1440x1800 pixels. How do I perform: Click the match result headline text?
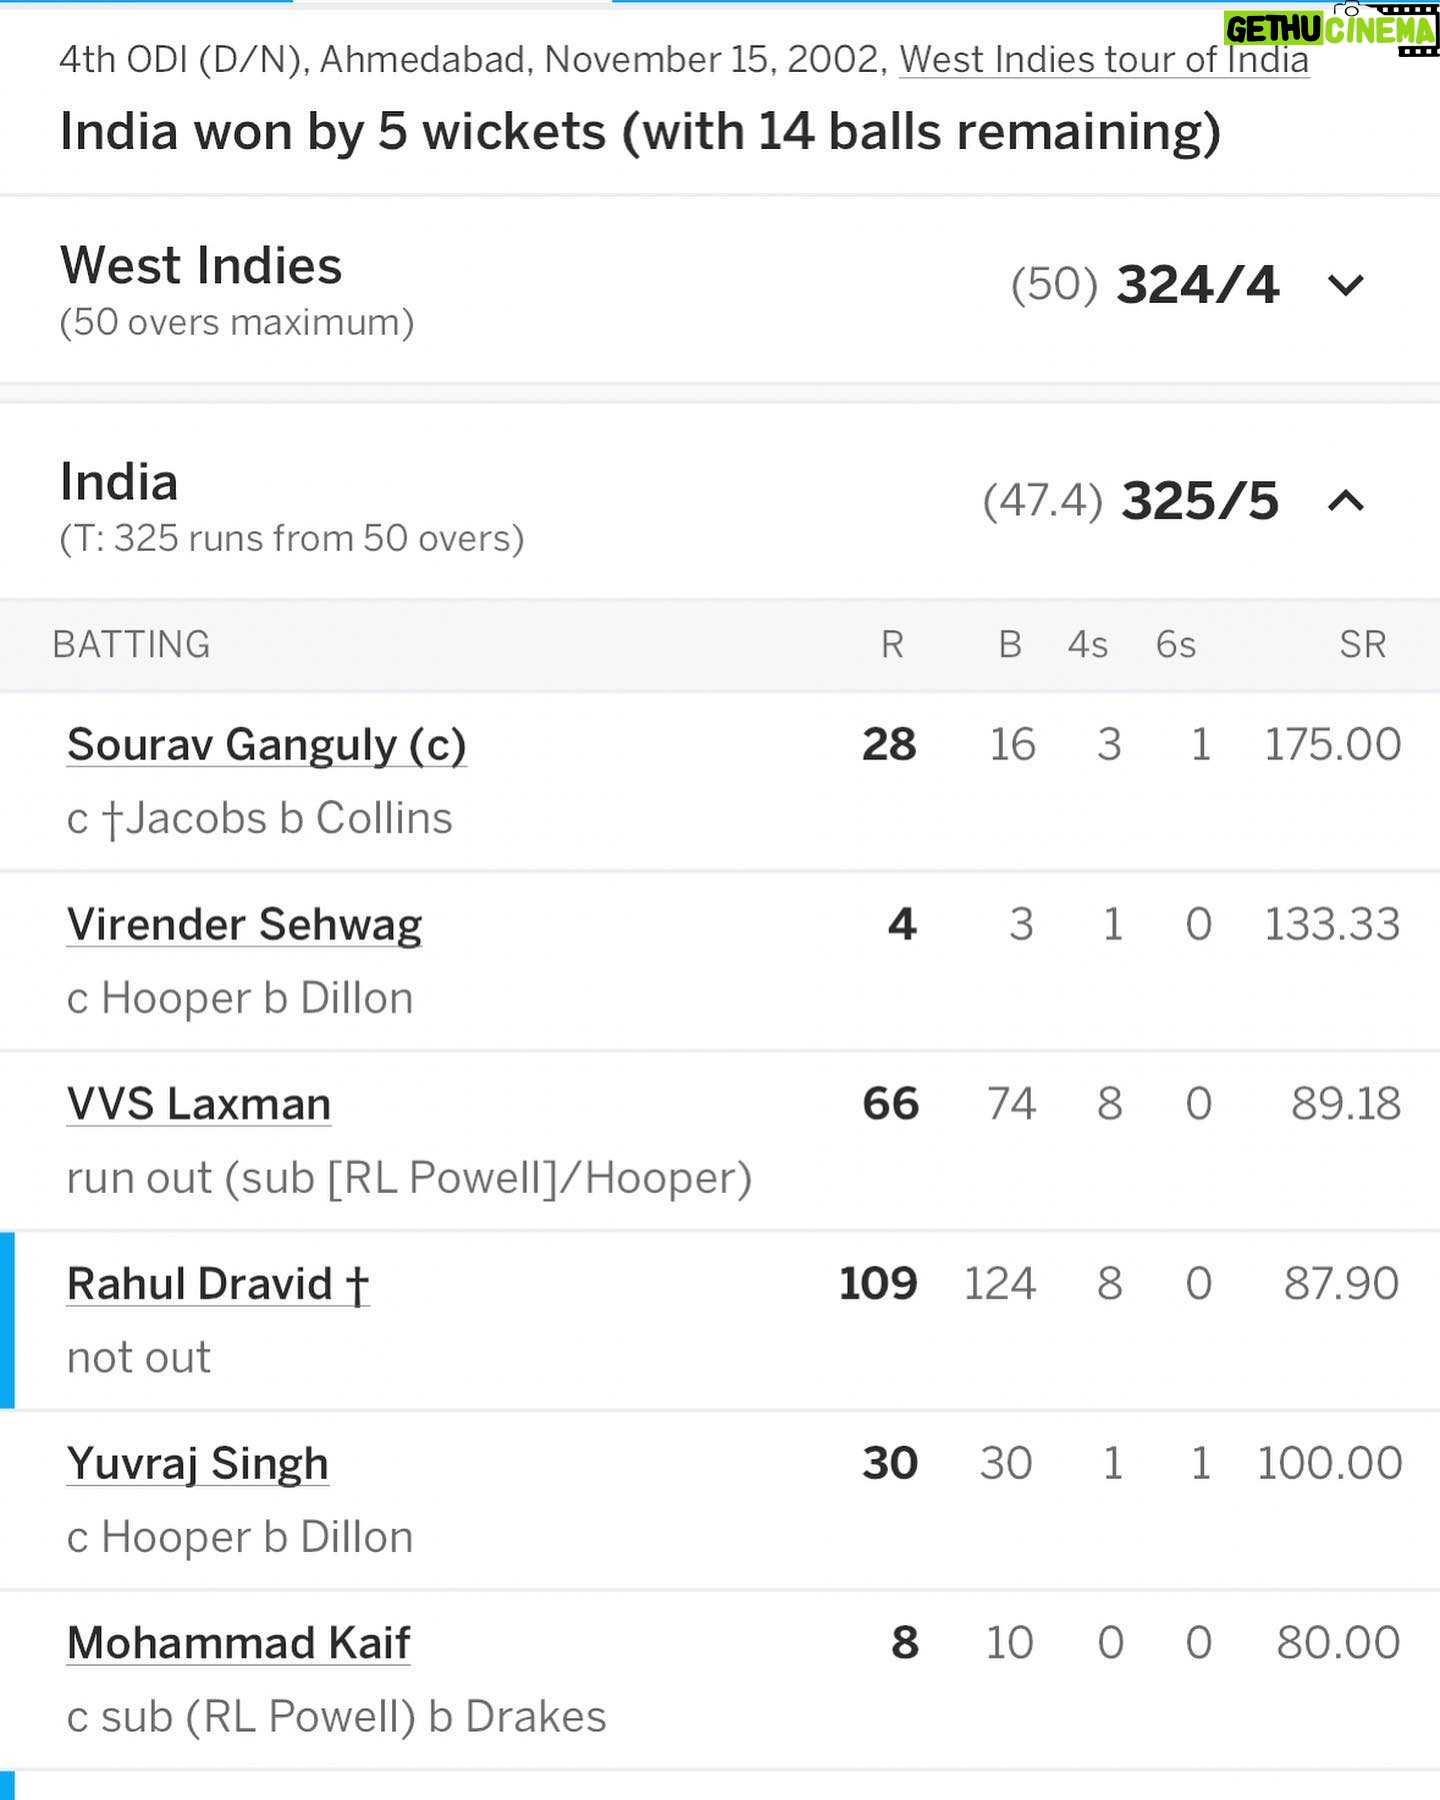[x=640, y=132]
